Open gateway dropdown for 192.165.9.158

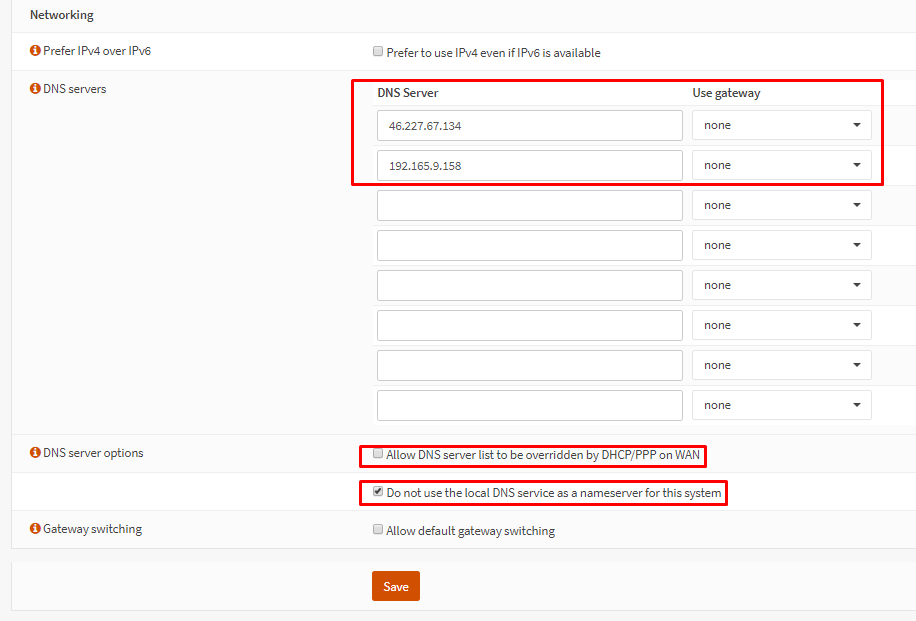tap(781, 164)
